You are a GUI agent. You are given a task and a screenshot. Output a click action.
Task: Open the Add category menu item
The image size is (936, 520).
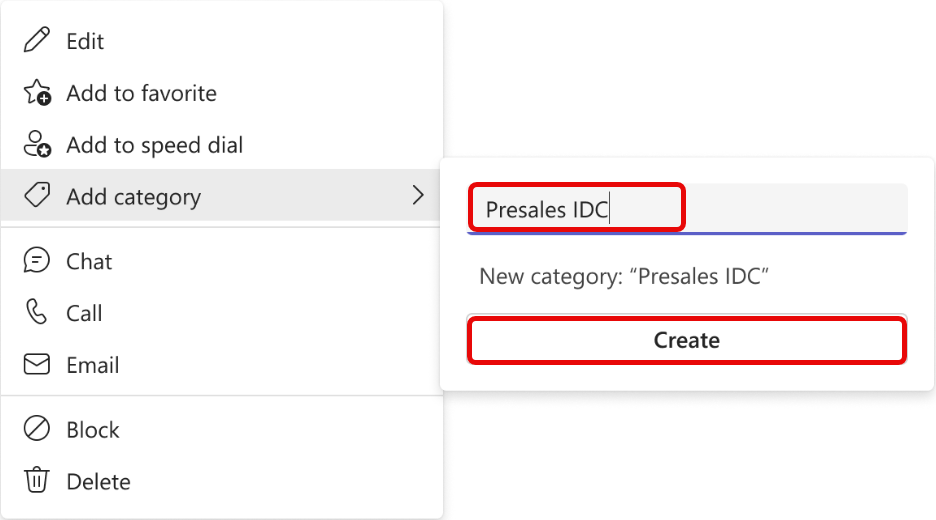(221, 195)
